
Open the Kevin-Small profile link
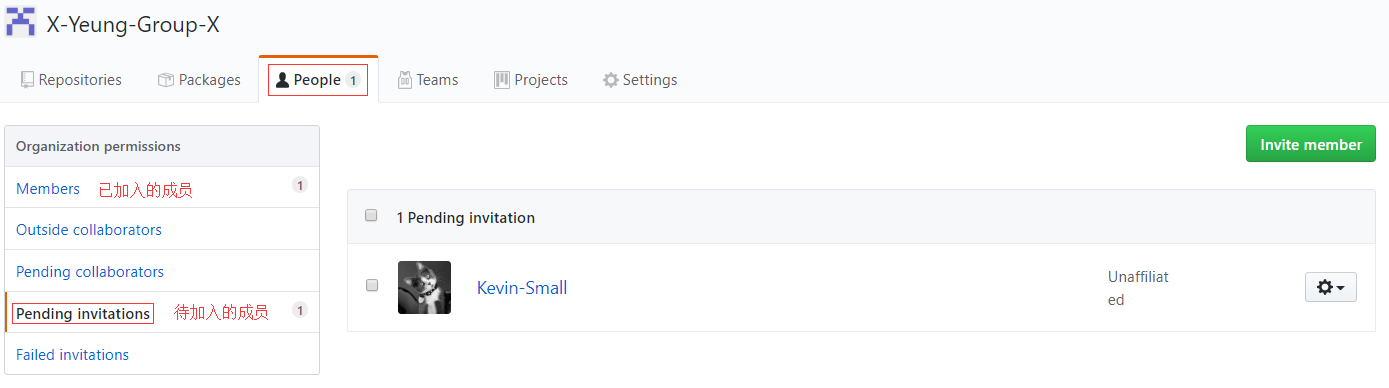[522, 288]
